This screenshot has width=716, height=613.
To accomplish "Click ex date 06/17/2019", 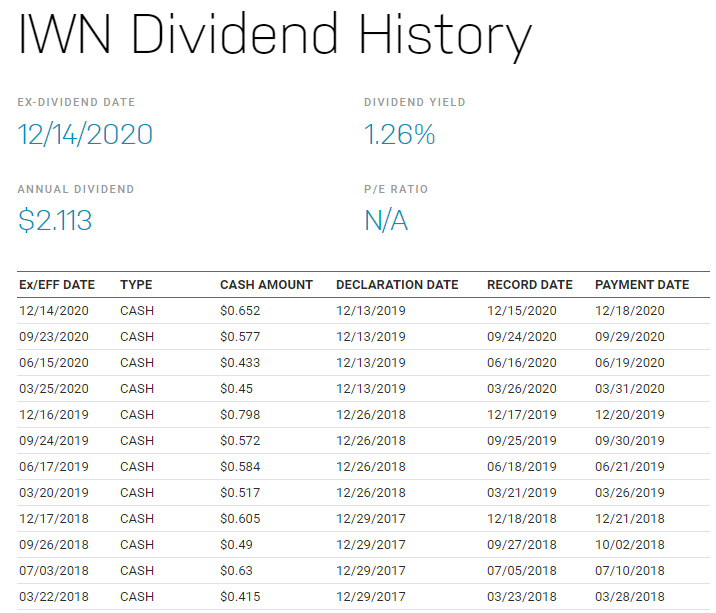I will [54, 467].
